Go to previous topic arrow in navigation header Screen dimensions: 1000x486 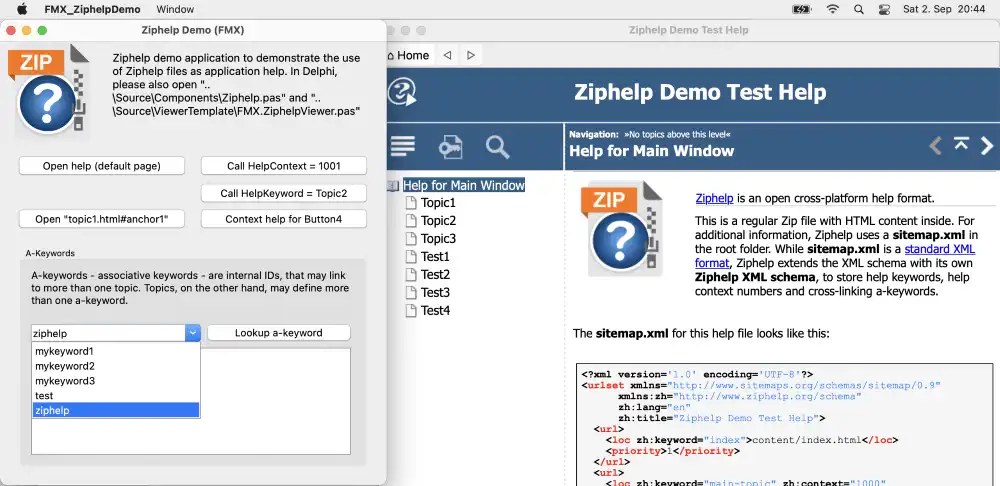(x=935, y=146)
